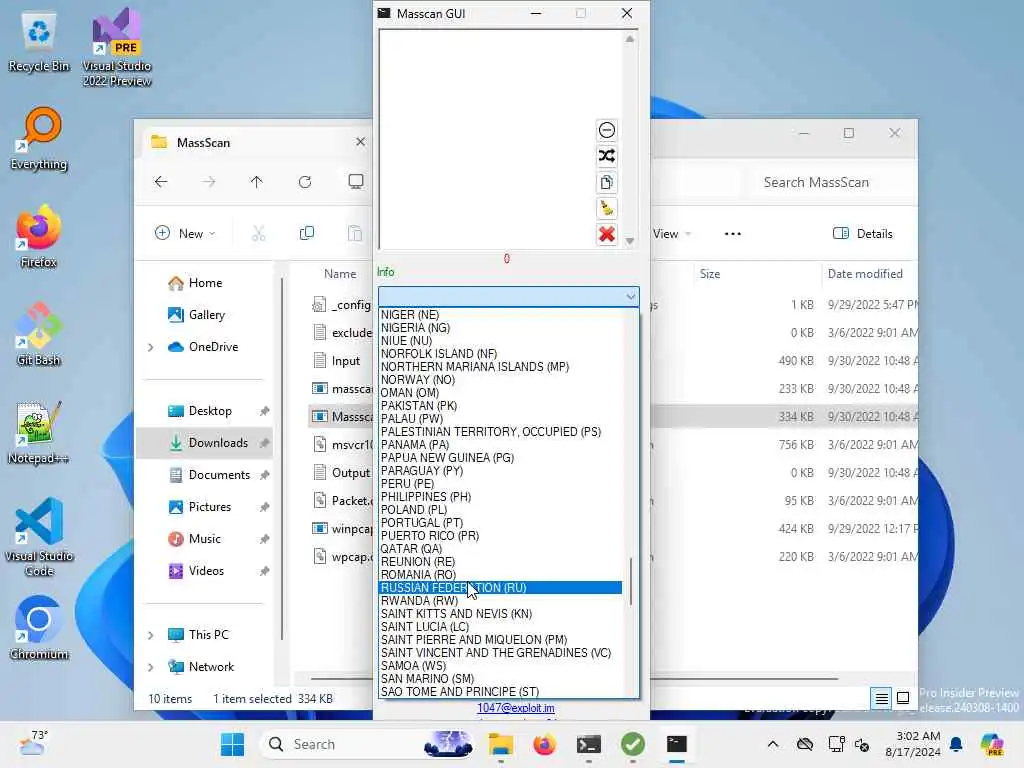
Task: Click the shuffle icon in Masscan GUI
Action: pos(607,156)
